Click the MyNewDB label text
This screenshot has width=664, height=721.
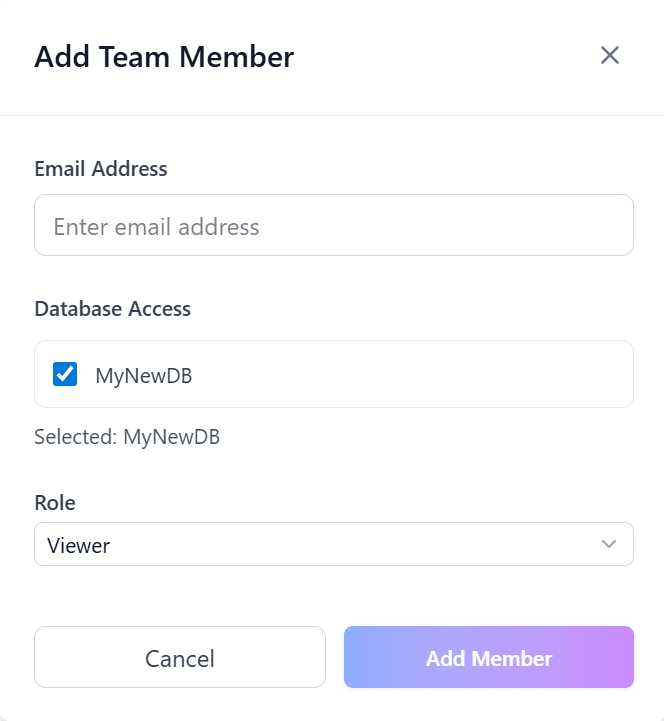tap(143, 376)
